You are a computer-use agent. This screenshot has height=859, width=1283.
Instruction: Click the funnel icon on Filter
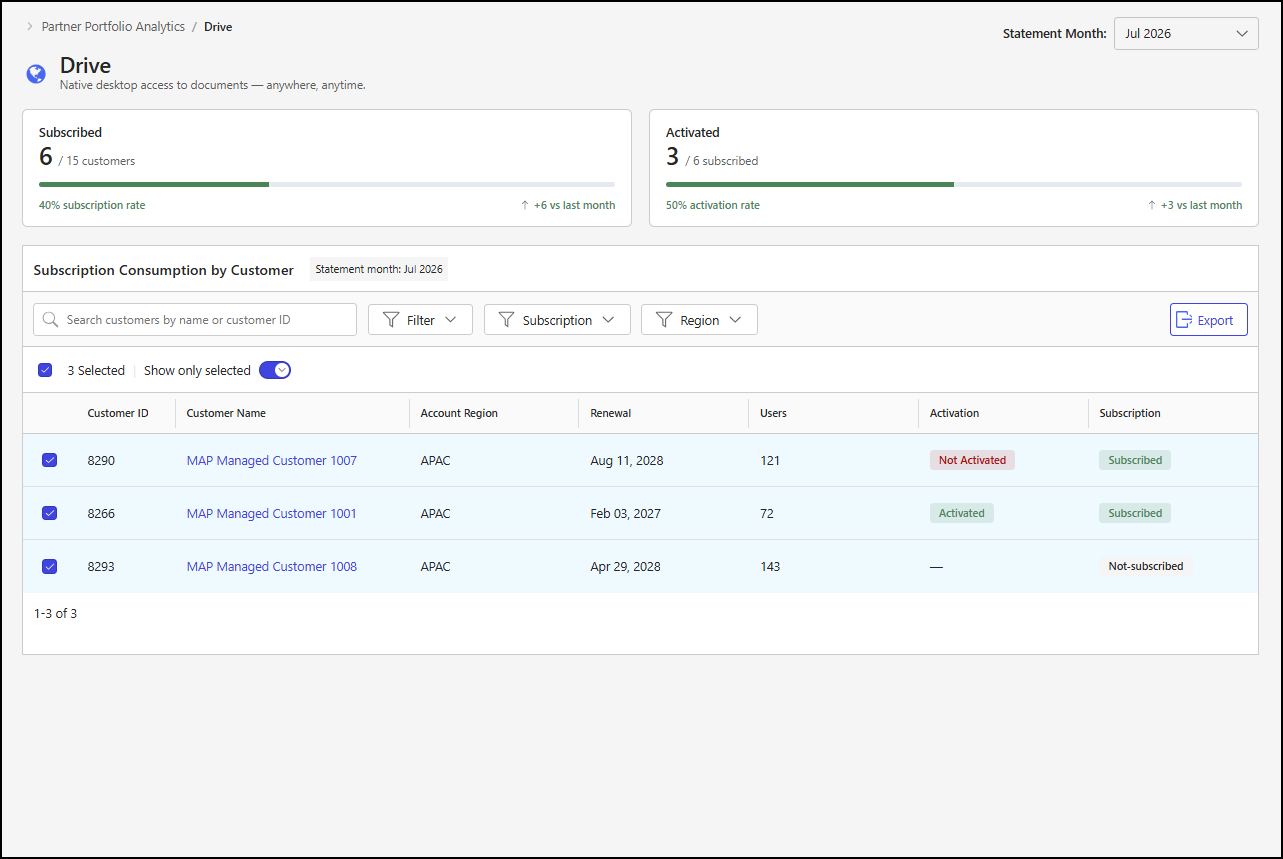point(391,320)
